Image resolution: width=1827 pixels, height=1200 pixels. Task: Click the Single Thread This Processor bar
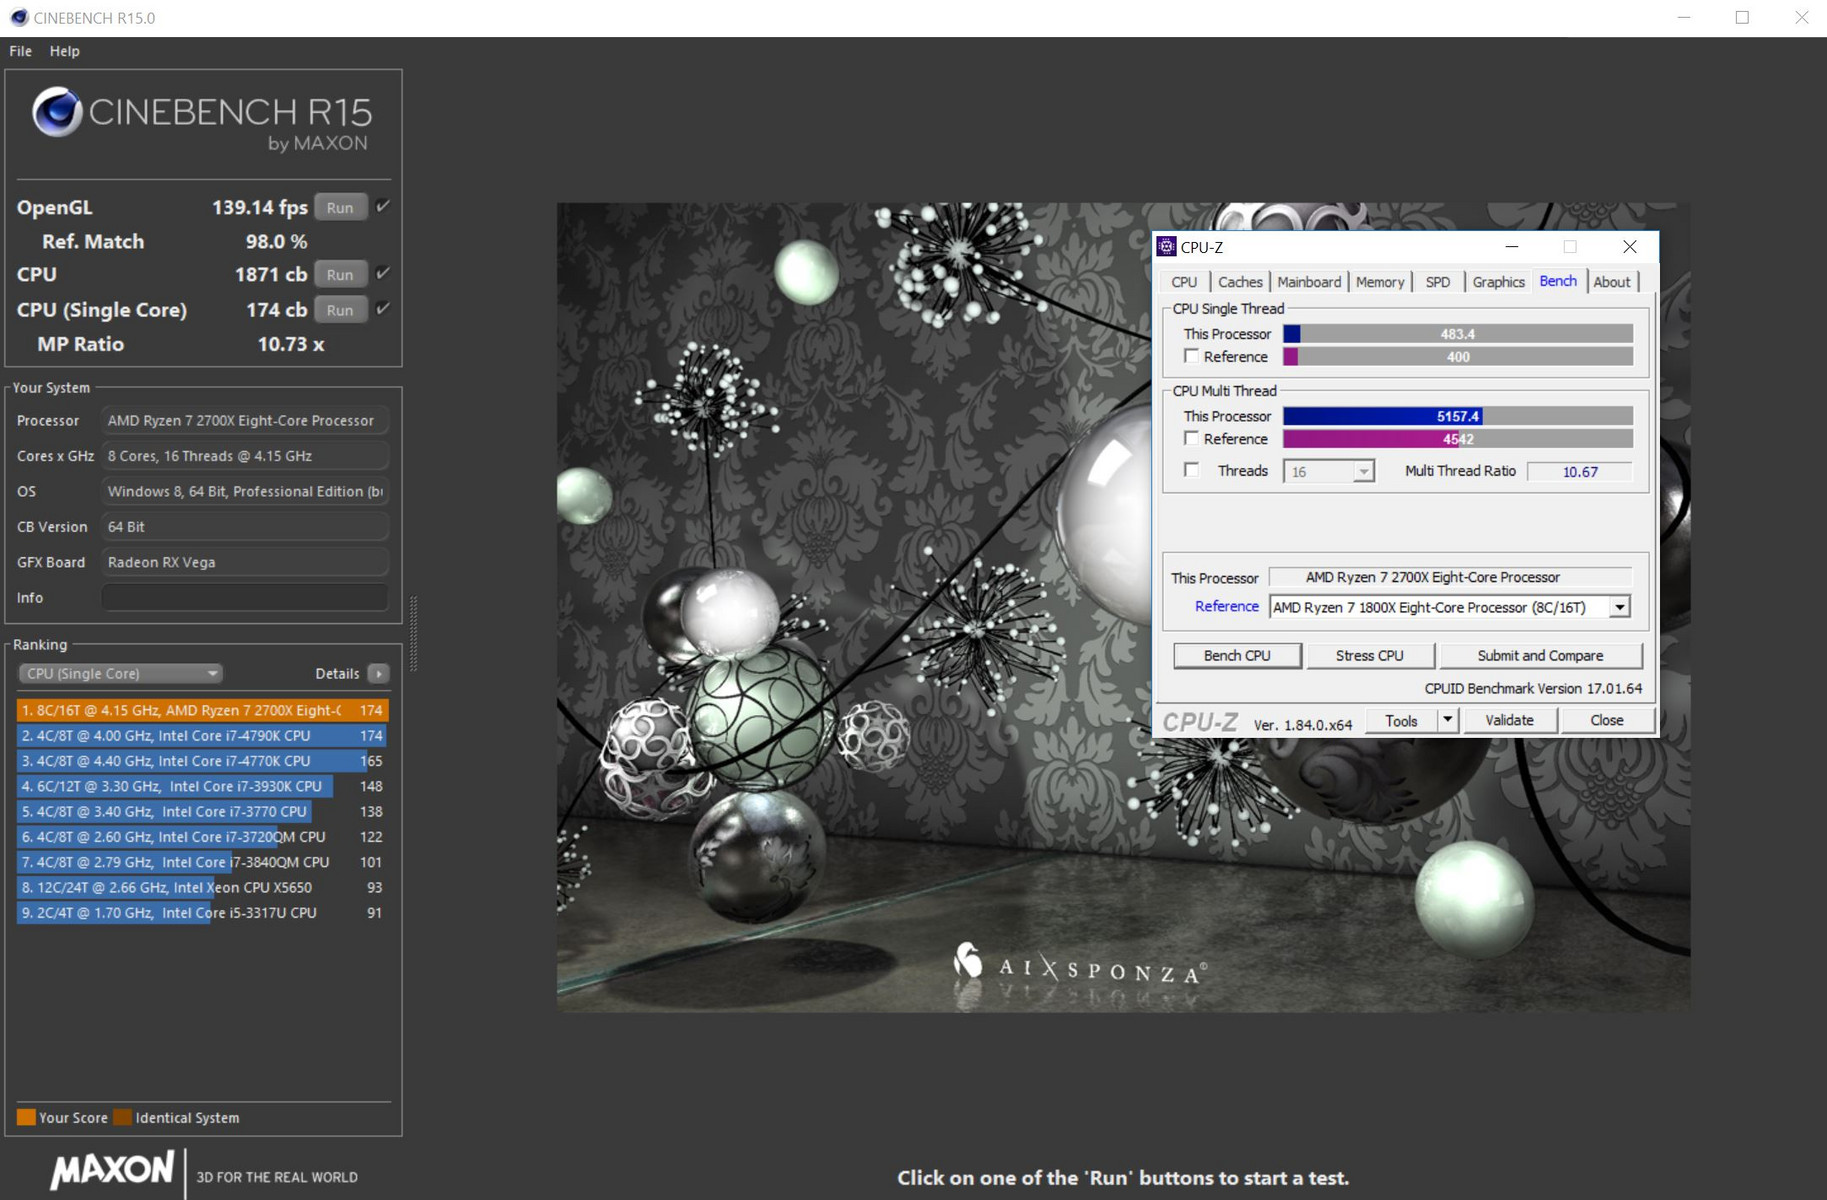(x=1458, y=334)
